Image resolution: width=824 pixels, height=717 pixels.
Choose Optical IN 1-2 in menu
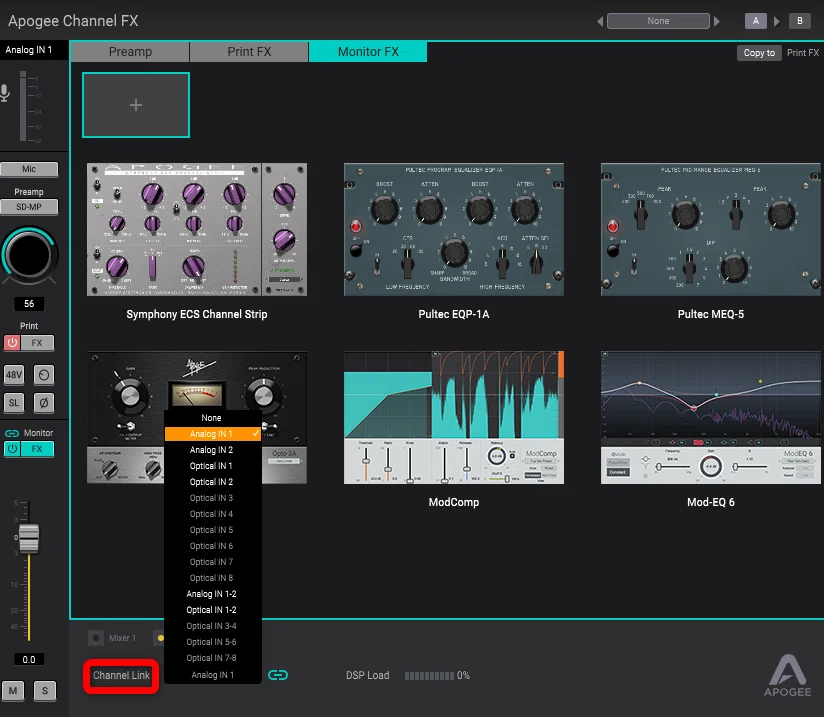[213, 610]
